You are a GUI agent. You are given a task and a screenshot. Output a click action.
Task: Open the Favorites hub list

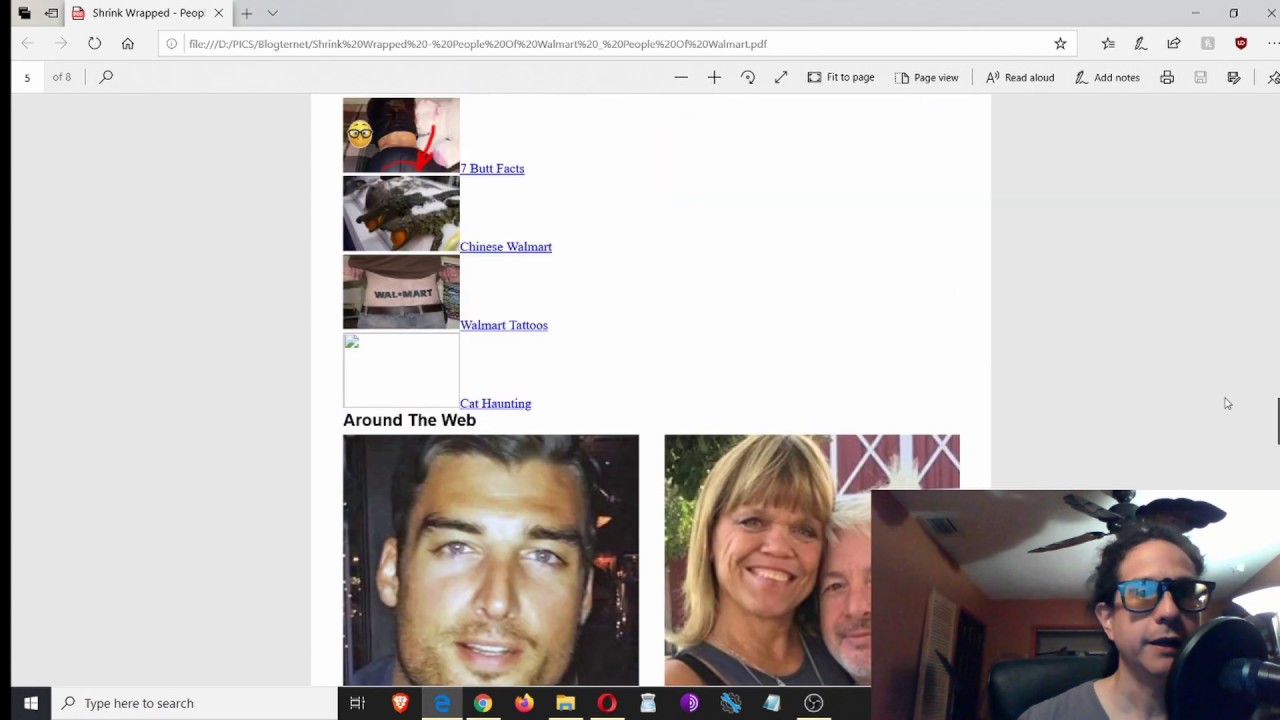point(1108,44)
